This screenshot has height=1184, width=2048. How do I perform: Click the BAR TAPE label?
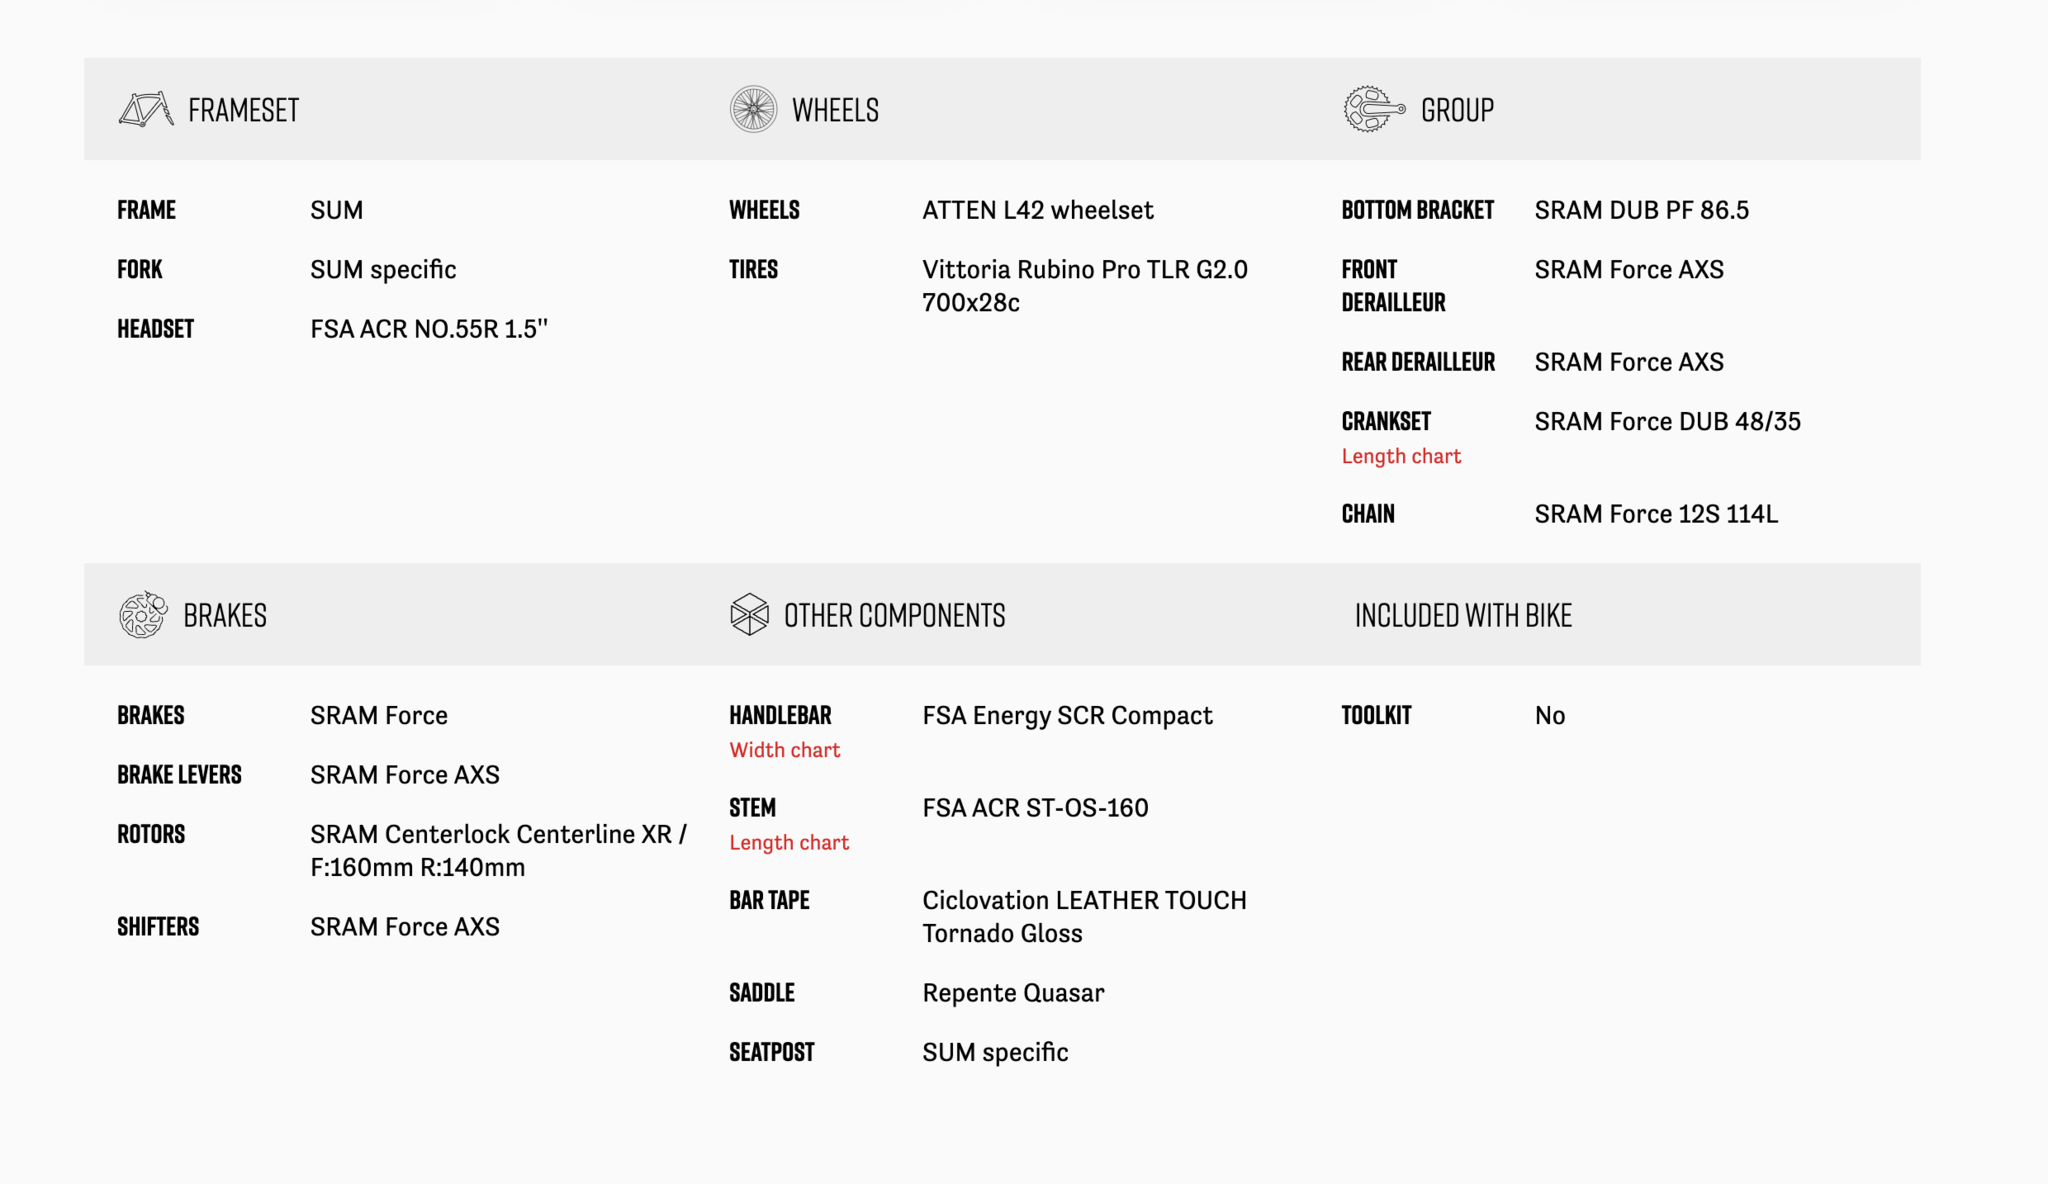[x=769, y=900]
